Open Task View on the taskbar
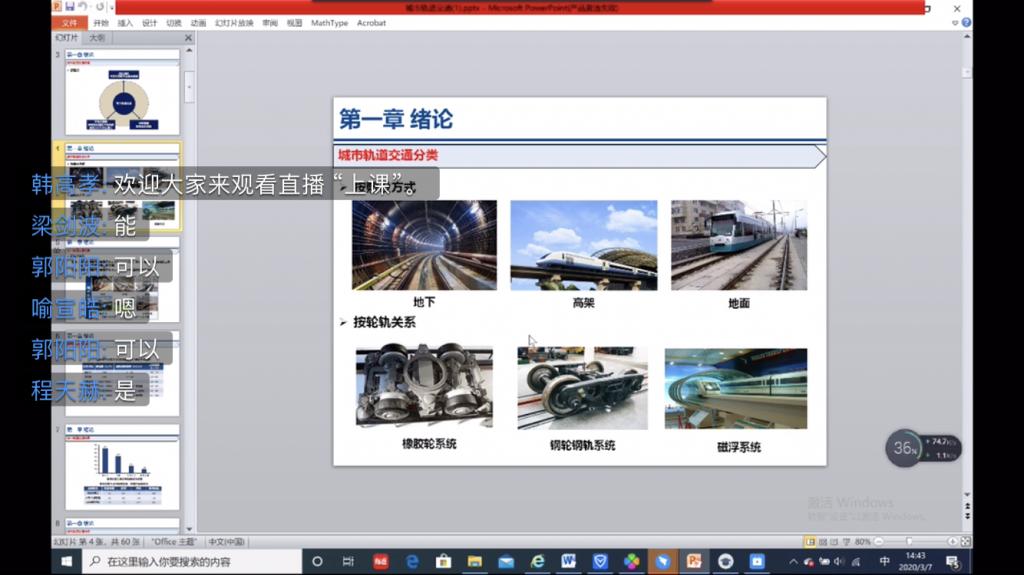This screenshot has width=1024, height=575. 348,562
